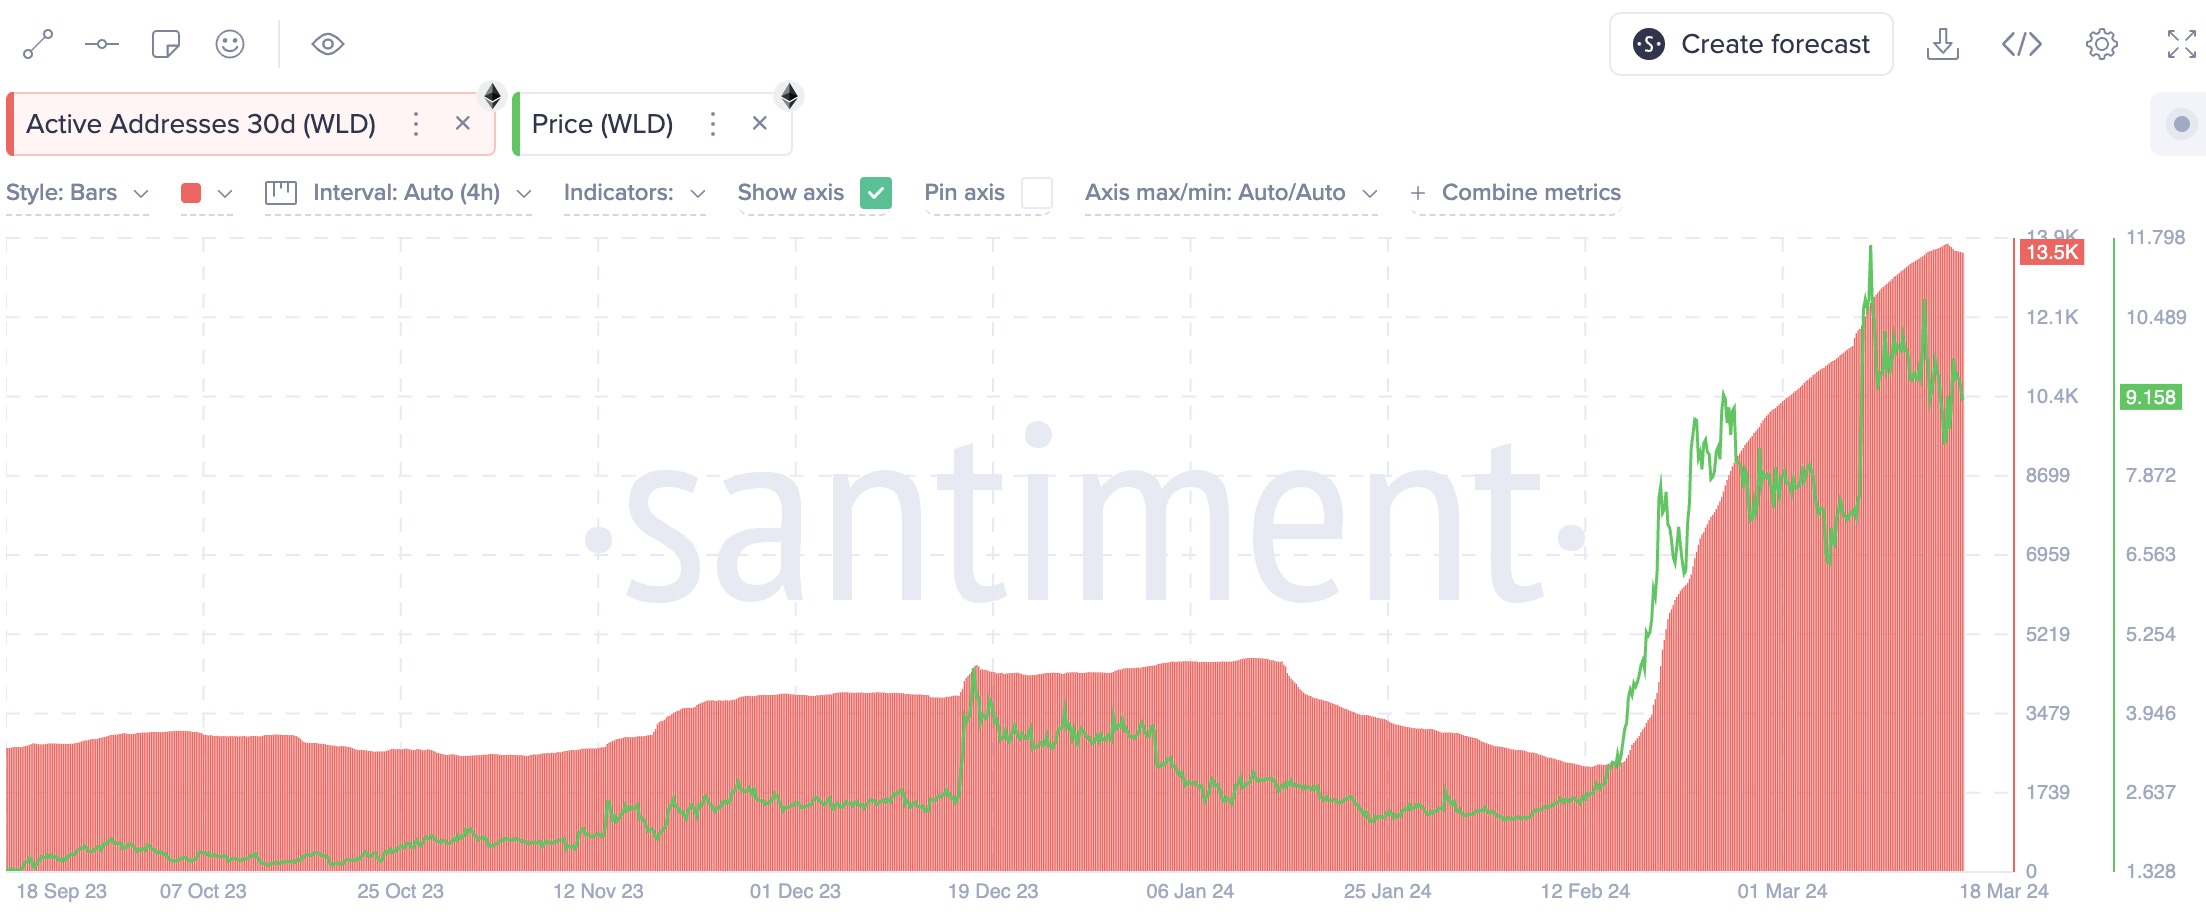
Task: Click the 9.158 current price label
Action: [2151, 397]
